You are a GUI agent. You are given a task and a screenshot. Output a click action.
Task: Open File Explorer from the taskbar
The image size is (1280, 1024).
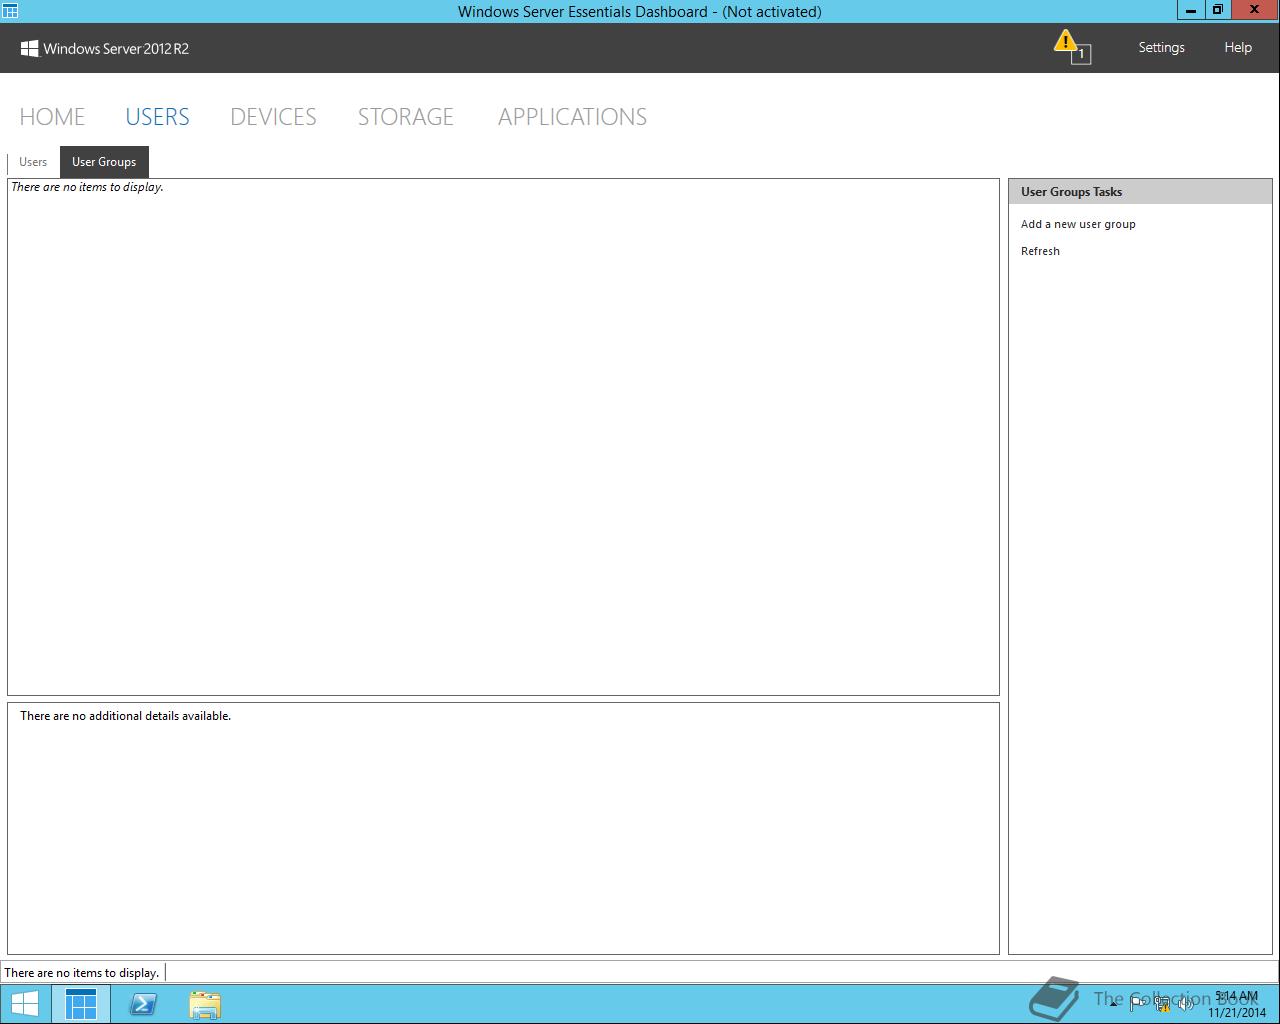205,1004
